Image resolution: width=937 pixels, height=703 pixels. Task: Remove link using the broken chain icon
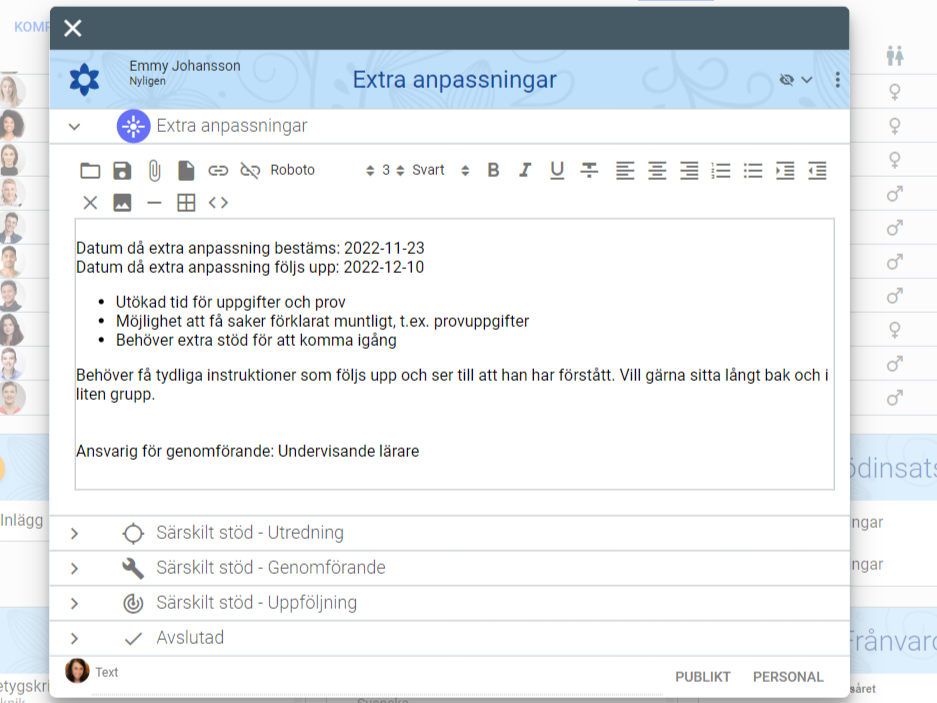coord(250,171)
